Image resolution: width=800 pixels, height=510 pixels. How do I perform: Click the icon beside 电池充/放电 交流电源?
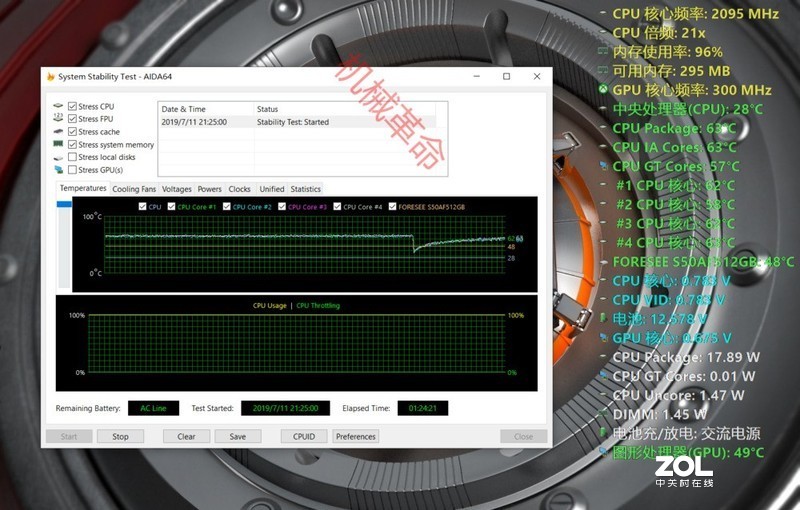pyautogui.click(x=604, y=433)
